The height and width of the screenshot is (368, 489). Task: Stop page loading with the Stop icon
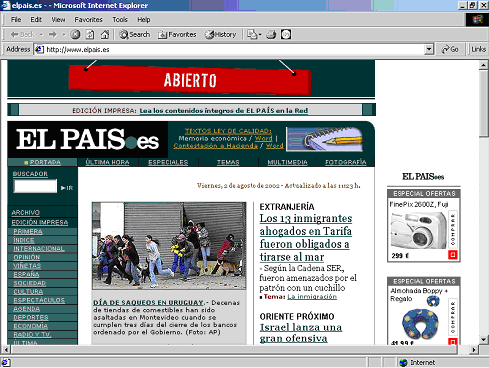click(75, 34)
